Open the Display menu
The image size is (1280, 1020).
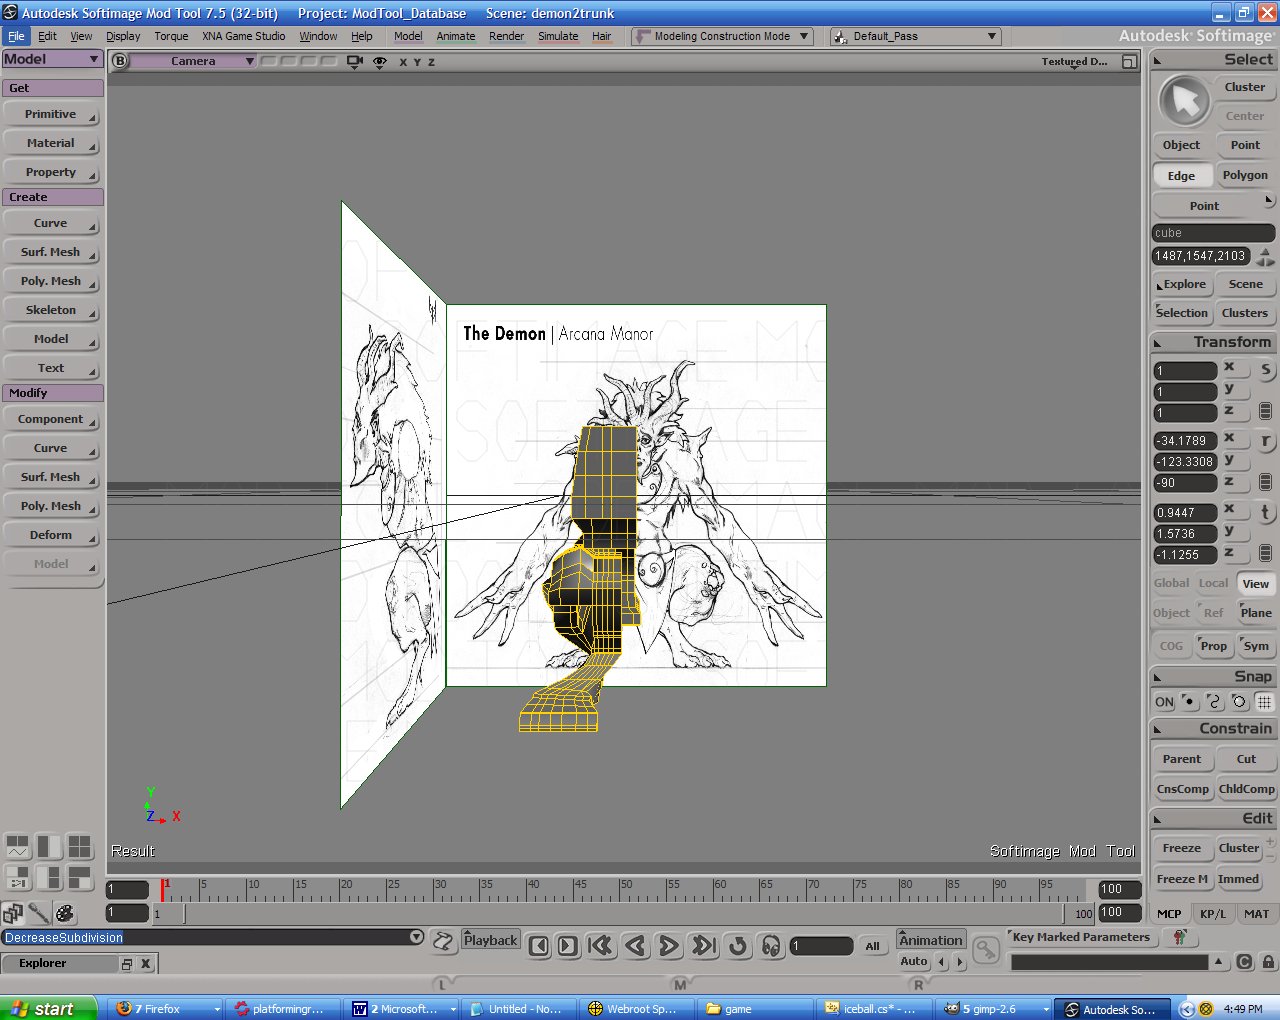[123, 36]
